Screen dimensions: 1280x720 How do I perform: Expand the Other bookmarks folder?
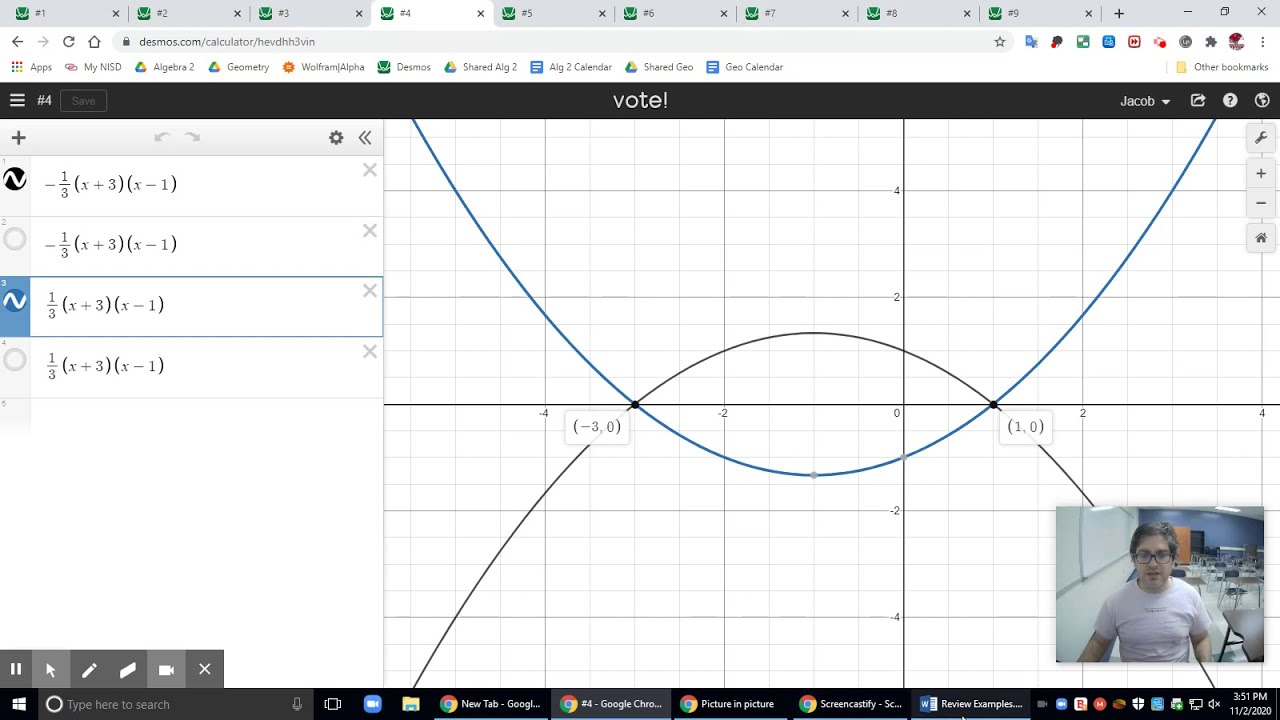1224,67
